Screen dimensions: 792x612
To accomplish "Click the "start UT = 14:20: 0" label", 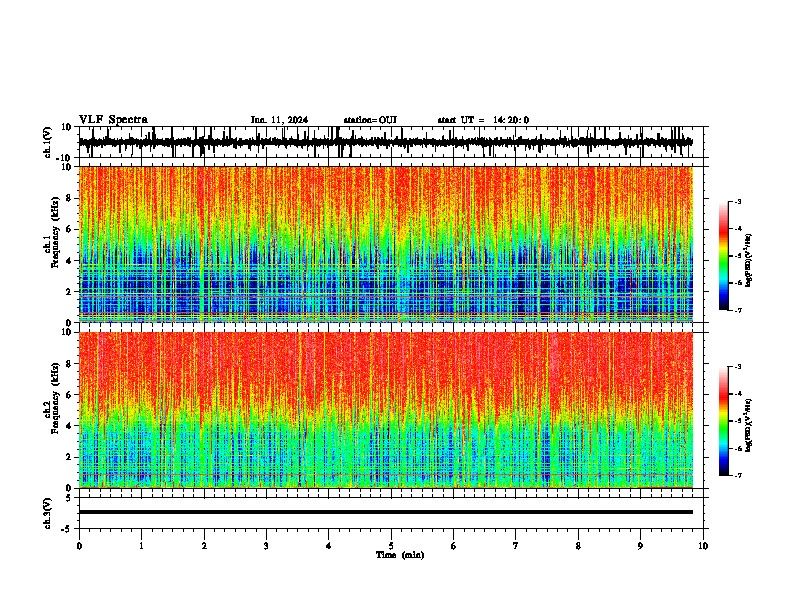I will click(483, 120).
